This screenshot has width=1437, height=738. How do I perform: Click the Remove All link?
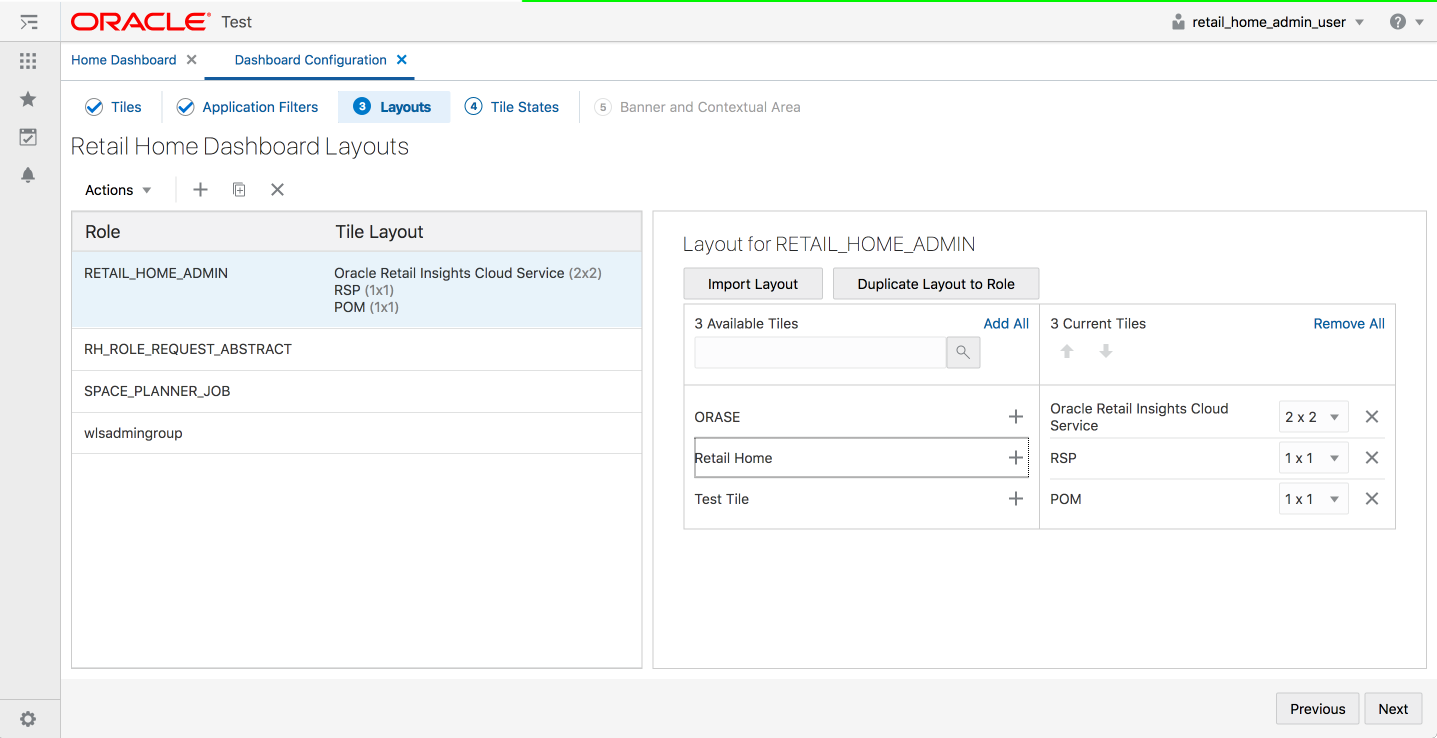1349,324
